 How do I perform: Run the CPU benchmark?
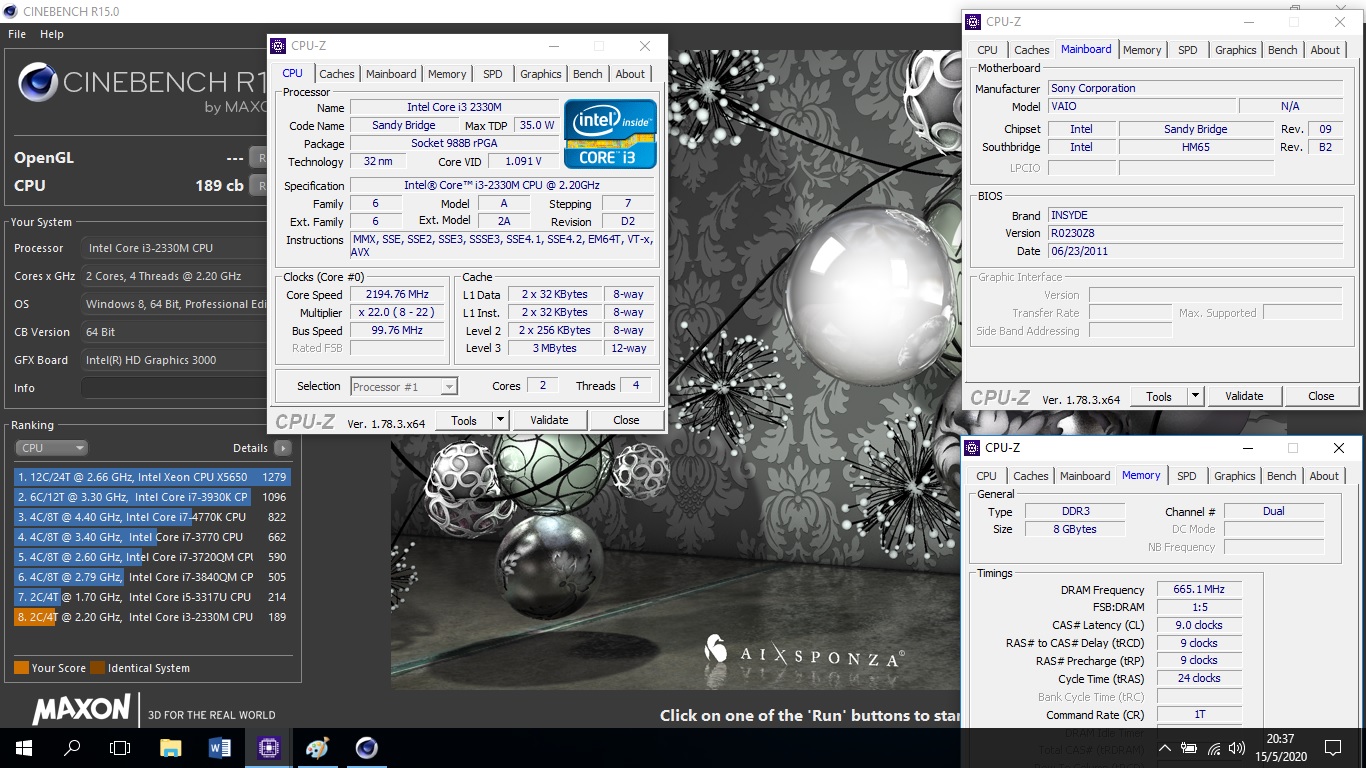click(x=258, y=186)
